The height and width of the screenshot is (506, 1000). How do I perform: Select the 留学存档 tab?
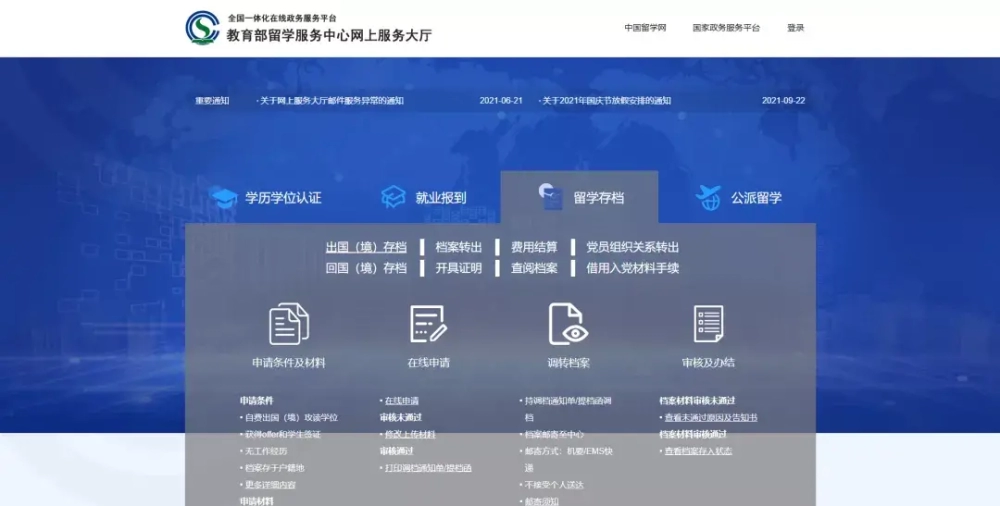(x=598, y=198)
